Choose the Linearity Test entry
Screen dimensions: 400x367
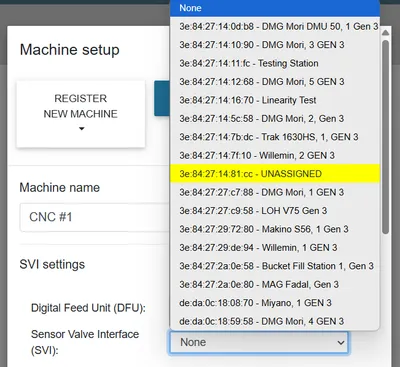pyautogui.click(x=275, y=100)
